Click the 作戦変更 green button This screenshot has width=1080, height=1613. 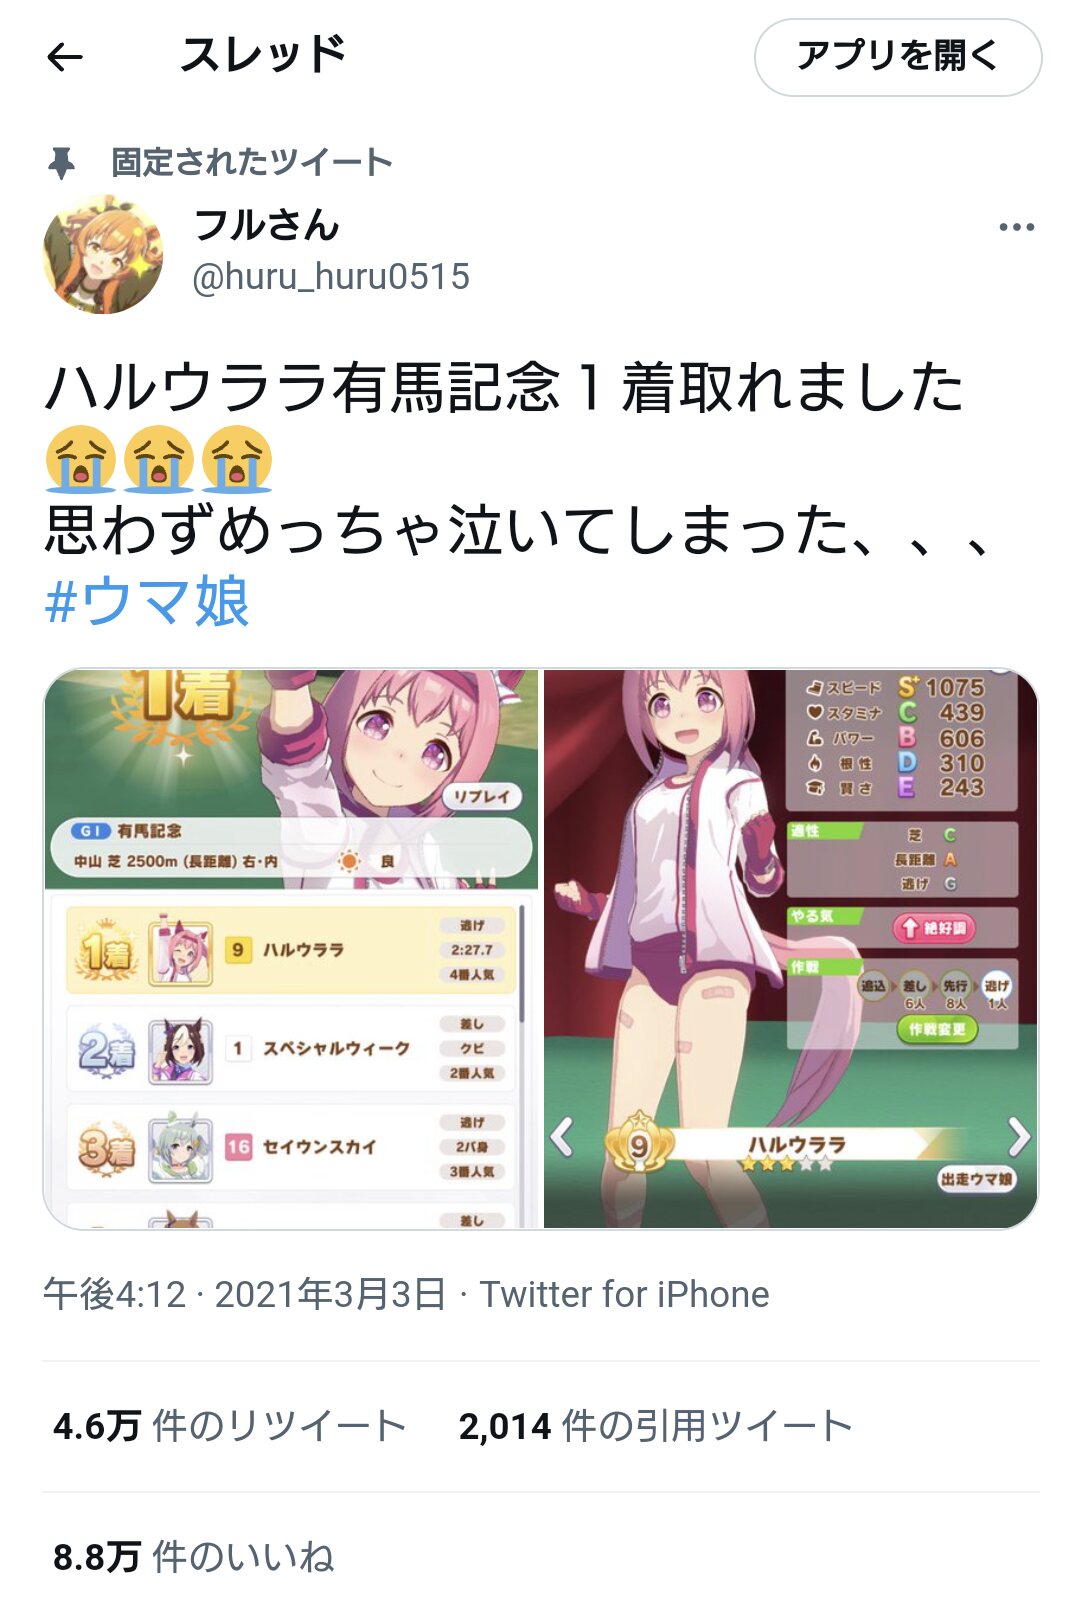click(936, 1029)
